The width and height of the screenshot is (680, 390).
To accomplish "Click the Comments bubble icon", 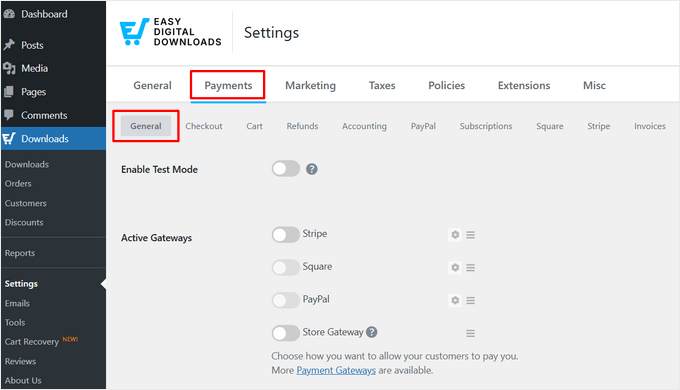I will point(9,115).
